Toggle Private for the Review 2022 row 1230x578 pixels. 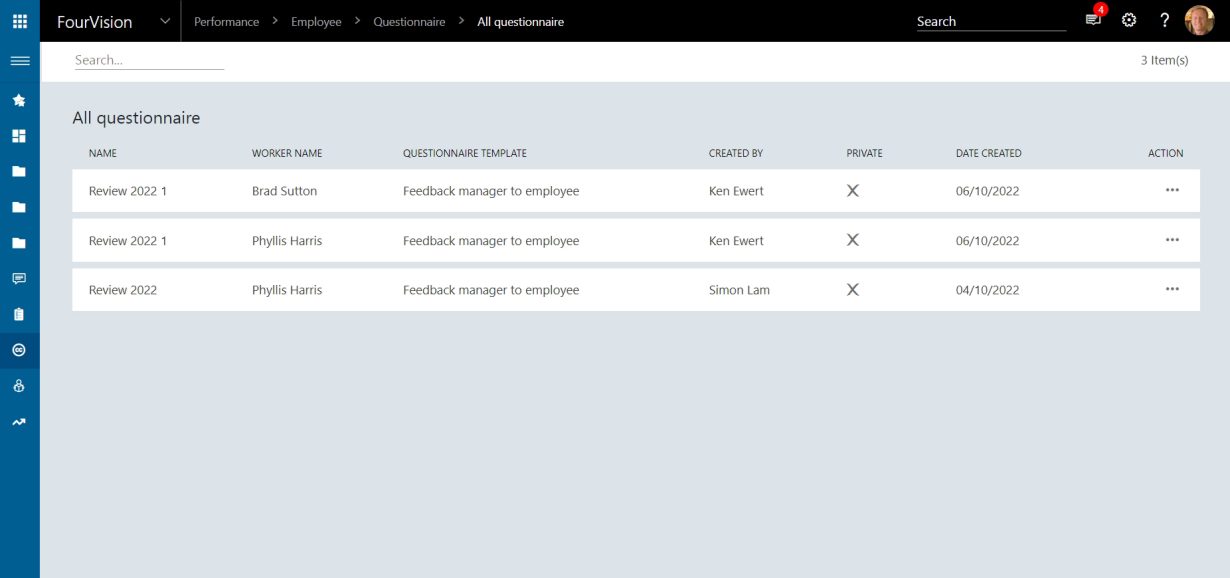point(852,289)
